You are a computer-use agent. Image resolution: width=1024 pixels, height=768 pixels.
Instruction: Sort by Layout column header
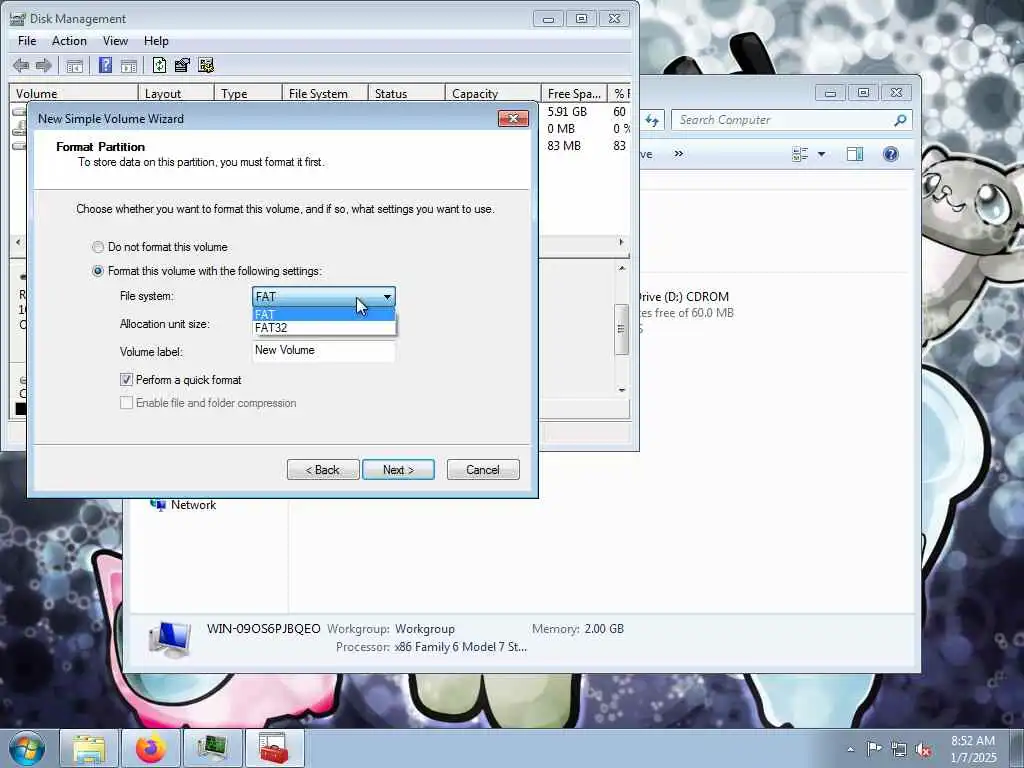coord(176,93)
